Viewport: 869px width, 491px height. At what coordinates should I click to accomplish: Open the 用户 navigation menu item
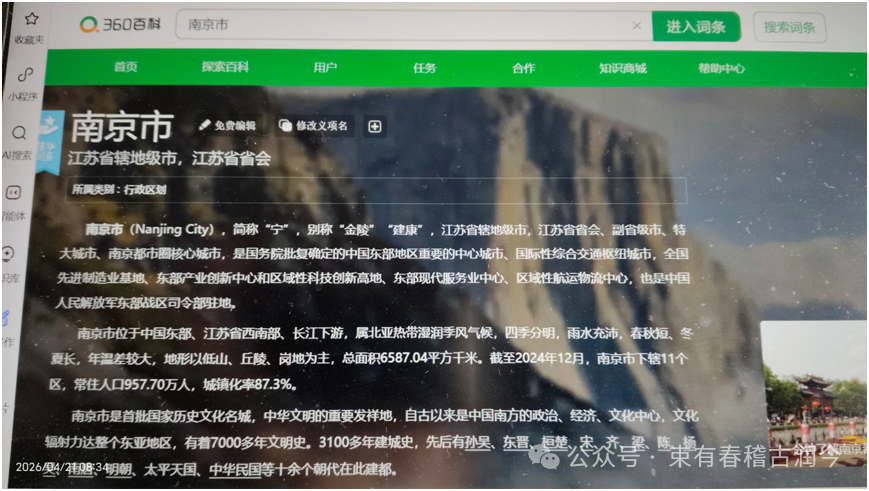click(325, 68)
